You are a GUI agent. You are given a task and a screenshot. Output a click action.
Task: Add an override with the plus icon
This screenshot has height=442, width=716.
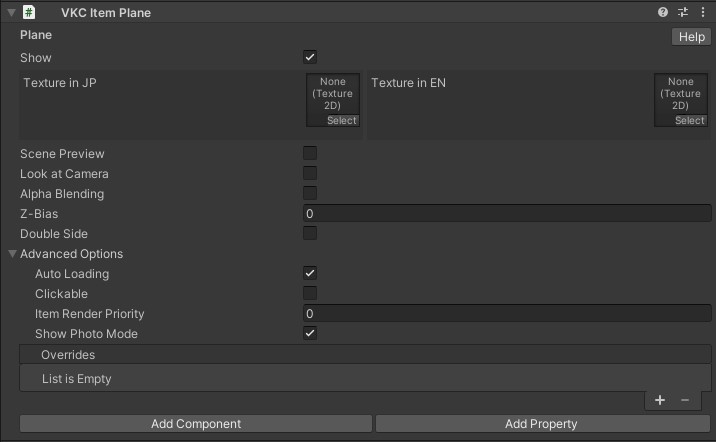tap(660, 400)
